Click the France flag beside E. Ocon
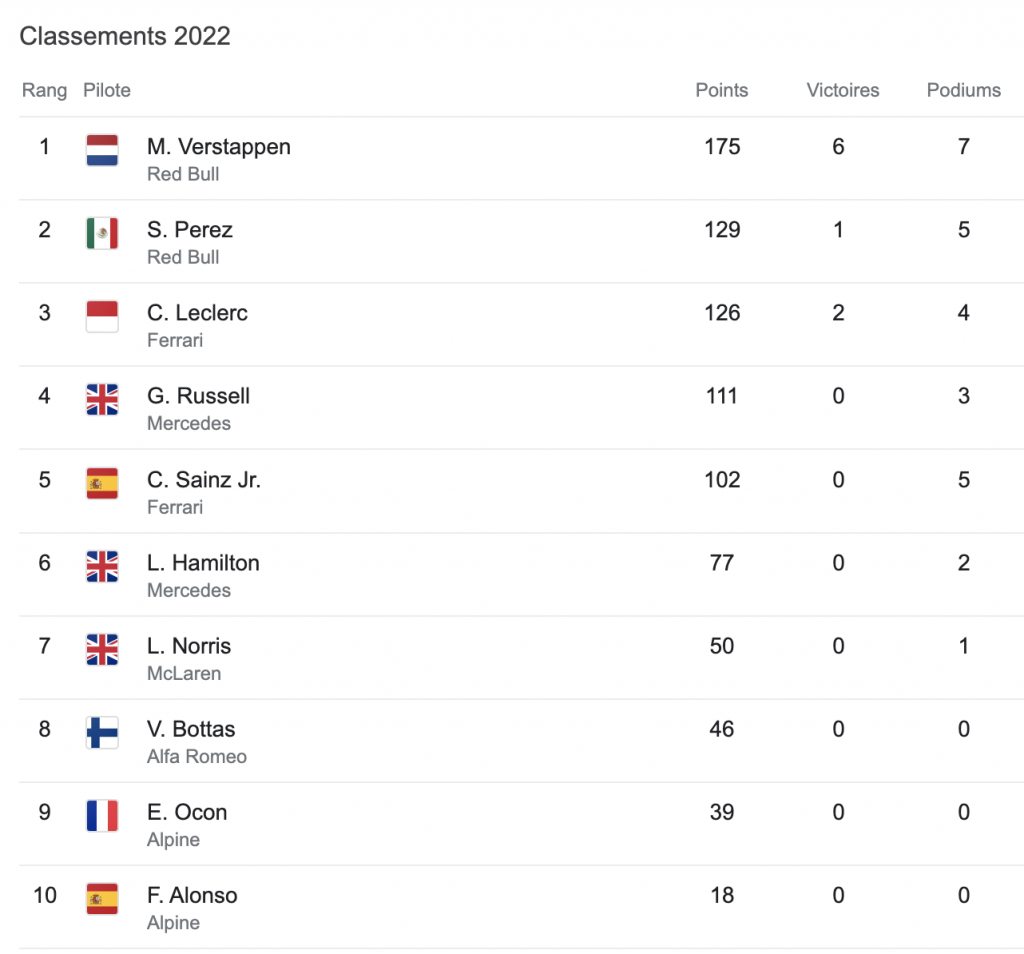Image resolution: width=1024 pixels, height=954 pixels. click(x=102, y=815)
